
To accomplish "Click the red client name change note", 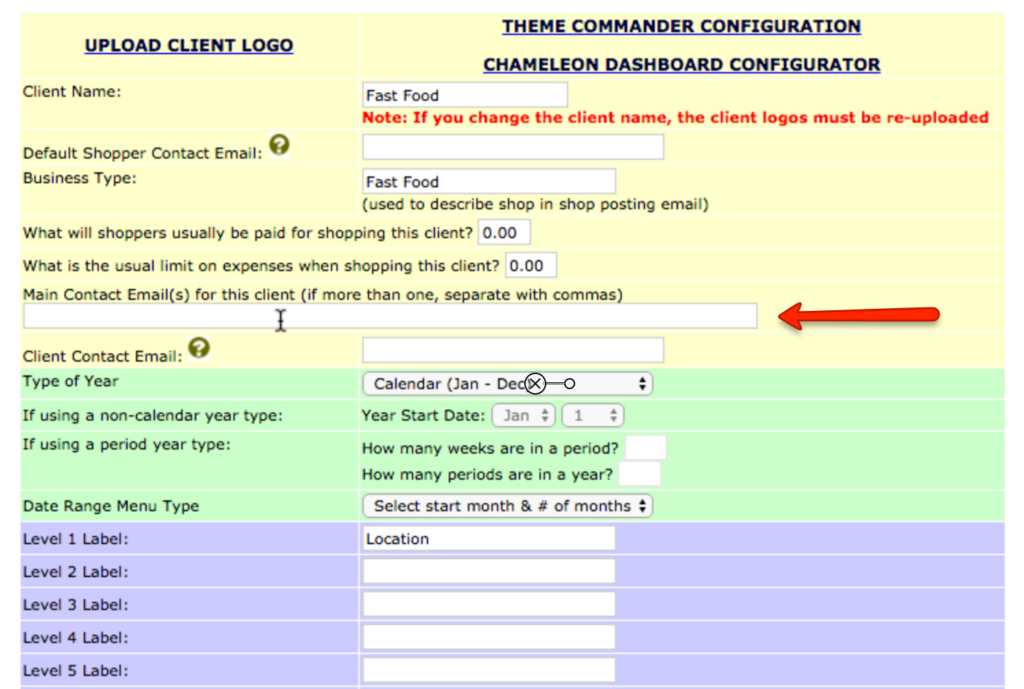I will click(x=675, y=118).
